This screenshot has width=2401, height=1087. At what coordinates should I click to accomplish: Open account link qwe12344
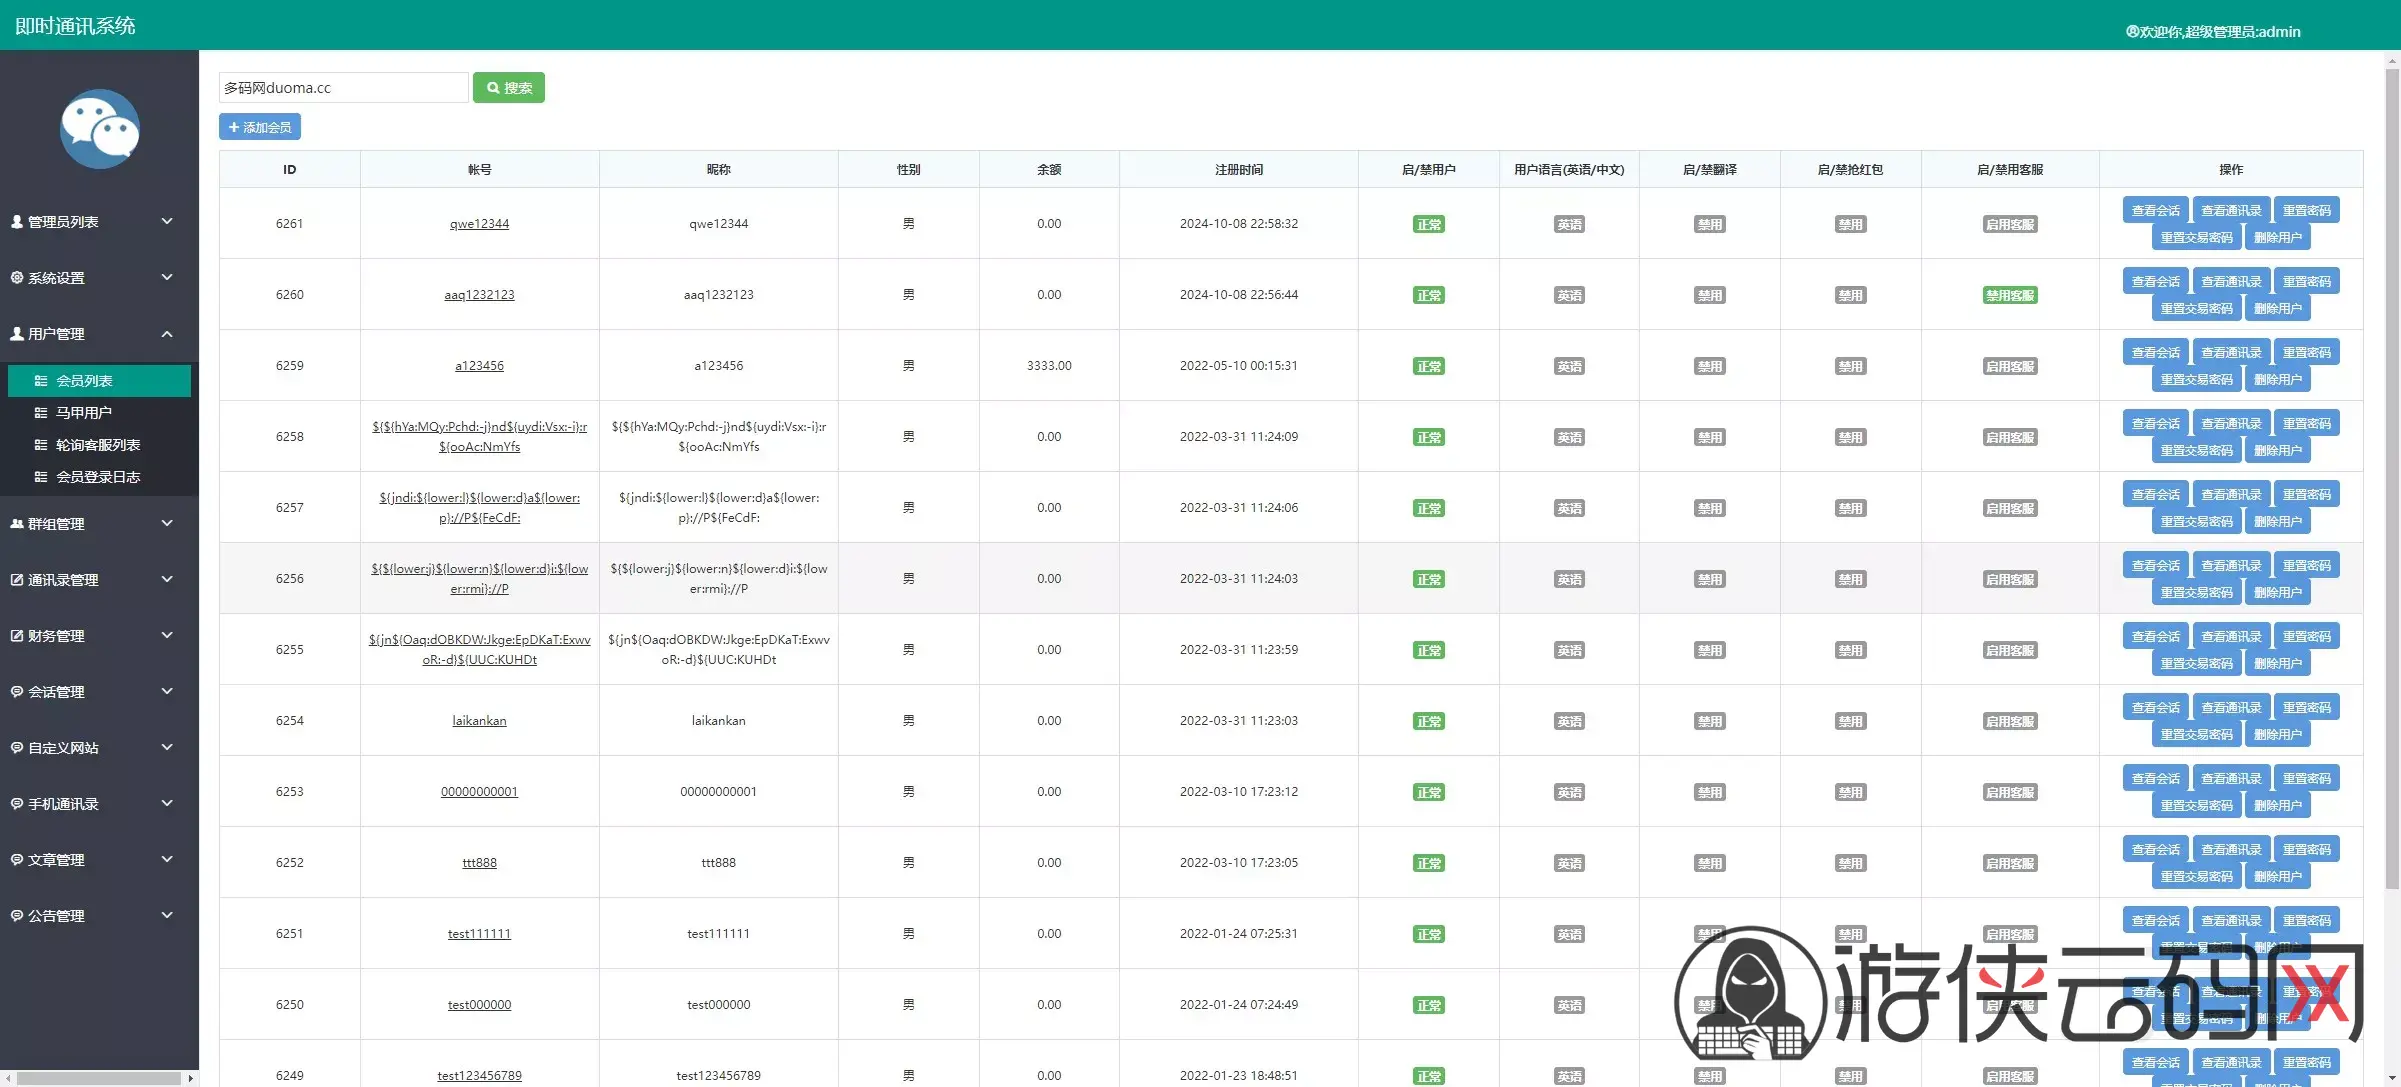coord(479,224)
